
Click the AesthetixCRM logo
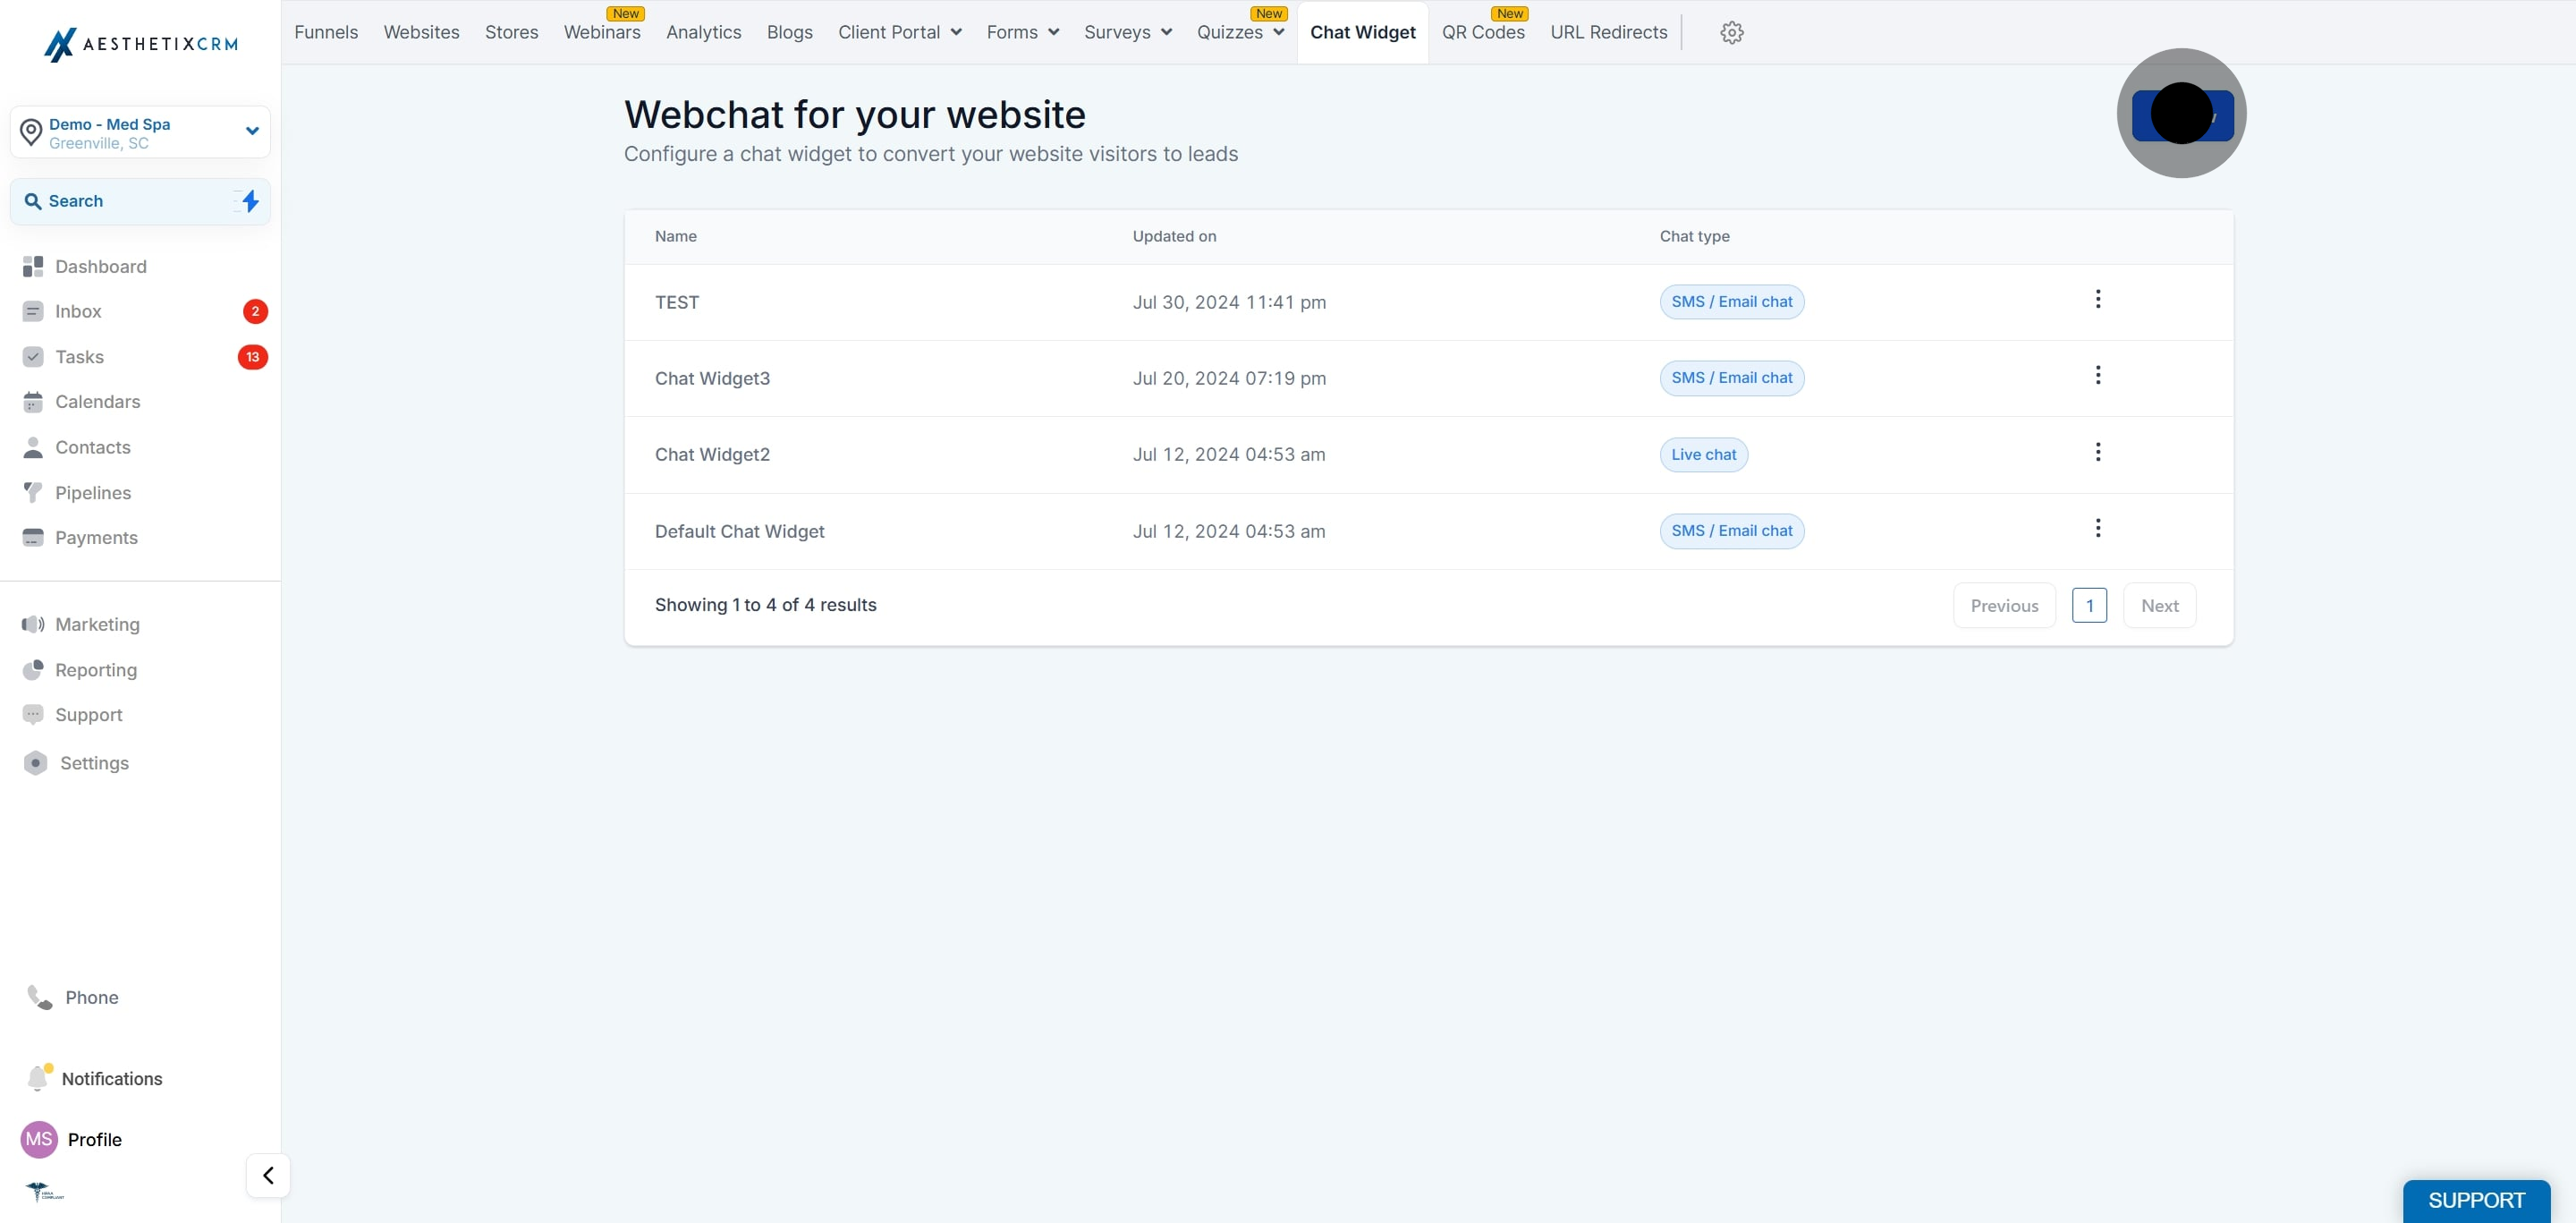coord(141,44)
